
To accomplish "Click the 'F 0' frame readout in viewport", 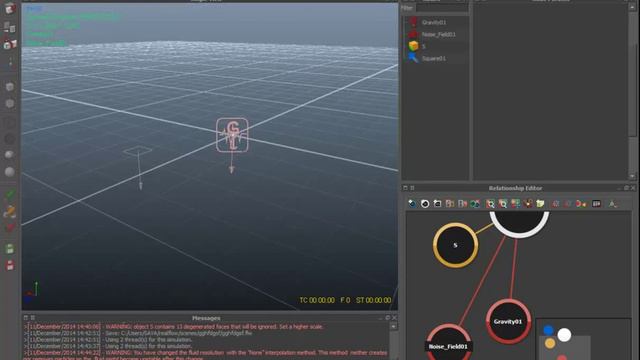I will pyautogui.click(x=345, y=300).
